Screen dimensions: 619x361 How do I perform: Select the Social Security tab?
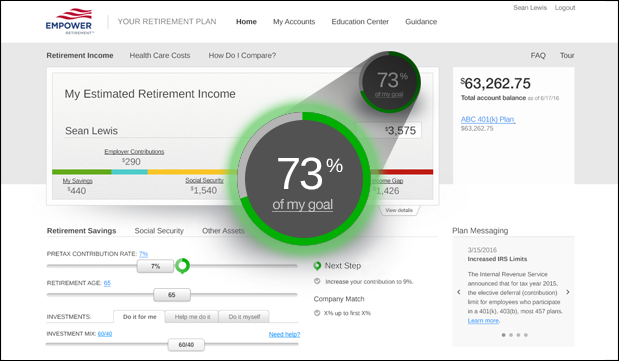coord(159,231)
